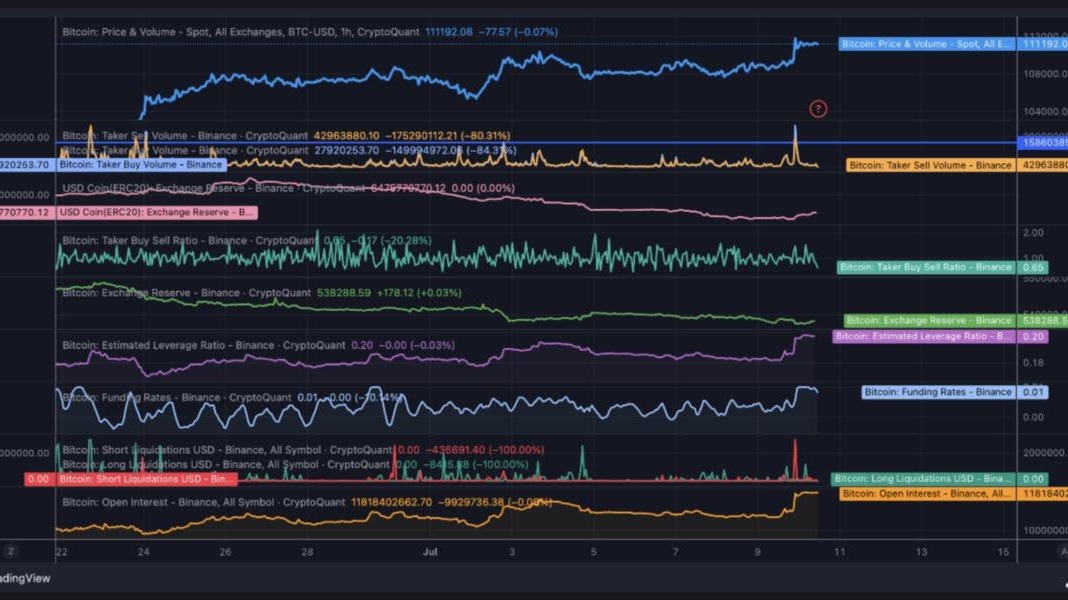Viewport: 1068px width, 600px height.
Task: Click the 15 date on time axis
Action: [1003, 552]
